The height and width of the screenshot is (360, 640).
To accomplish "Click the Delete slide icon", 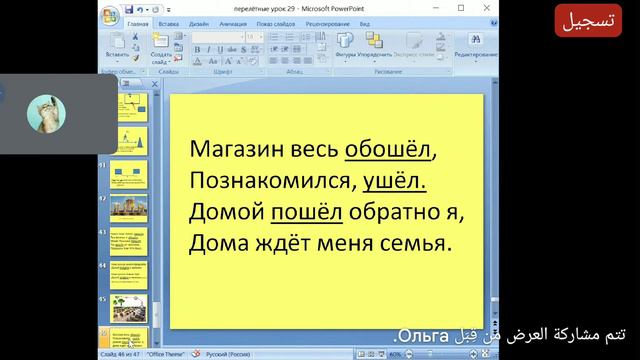I will click(178, 58).
